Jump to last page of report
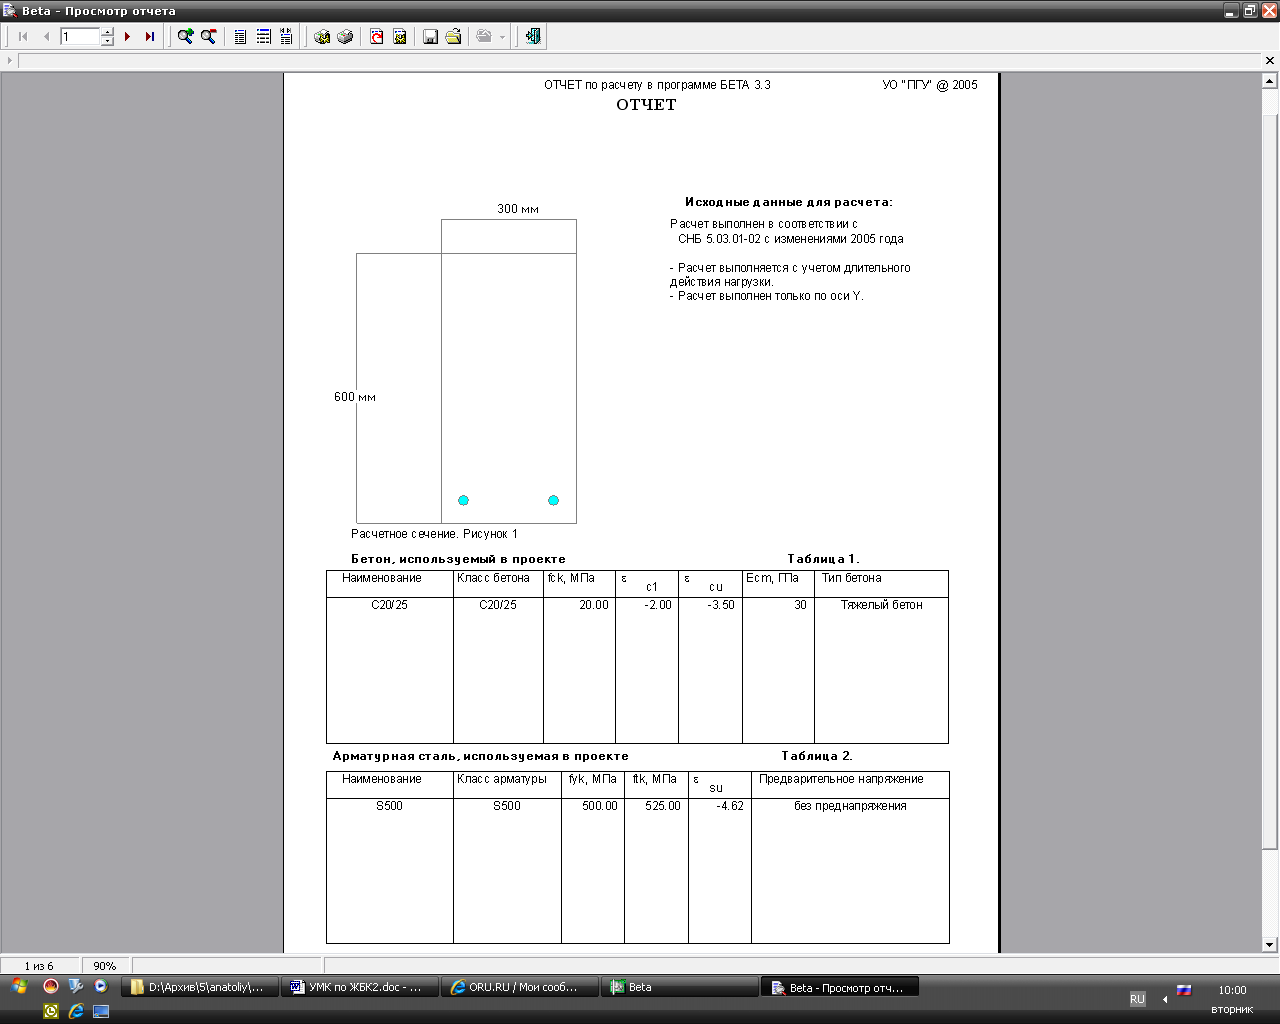This screenshot has height=1024, width=1280. point(149,37)
